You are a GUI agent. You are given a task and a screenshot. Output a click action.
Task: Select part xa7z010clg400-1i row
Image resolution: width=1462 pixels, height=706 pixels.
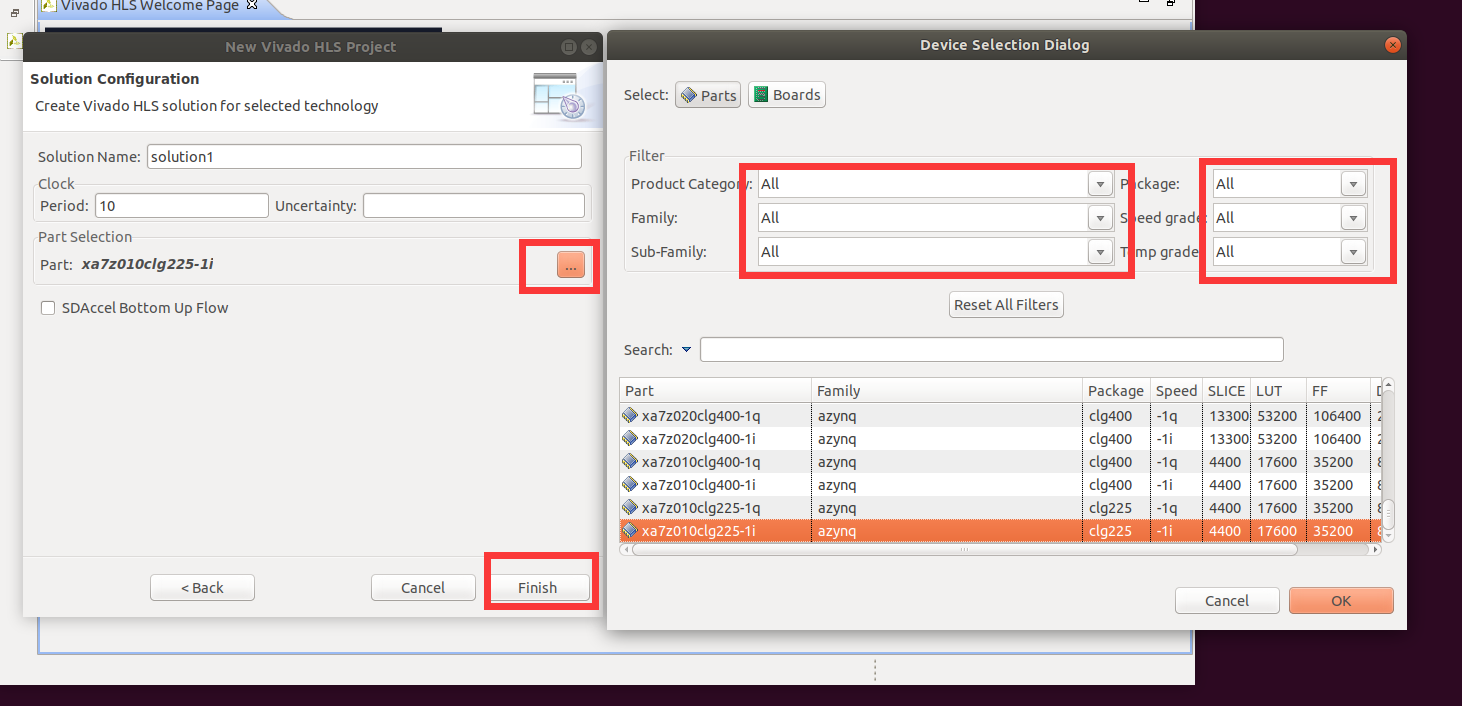pos(1000,485)
